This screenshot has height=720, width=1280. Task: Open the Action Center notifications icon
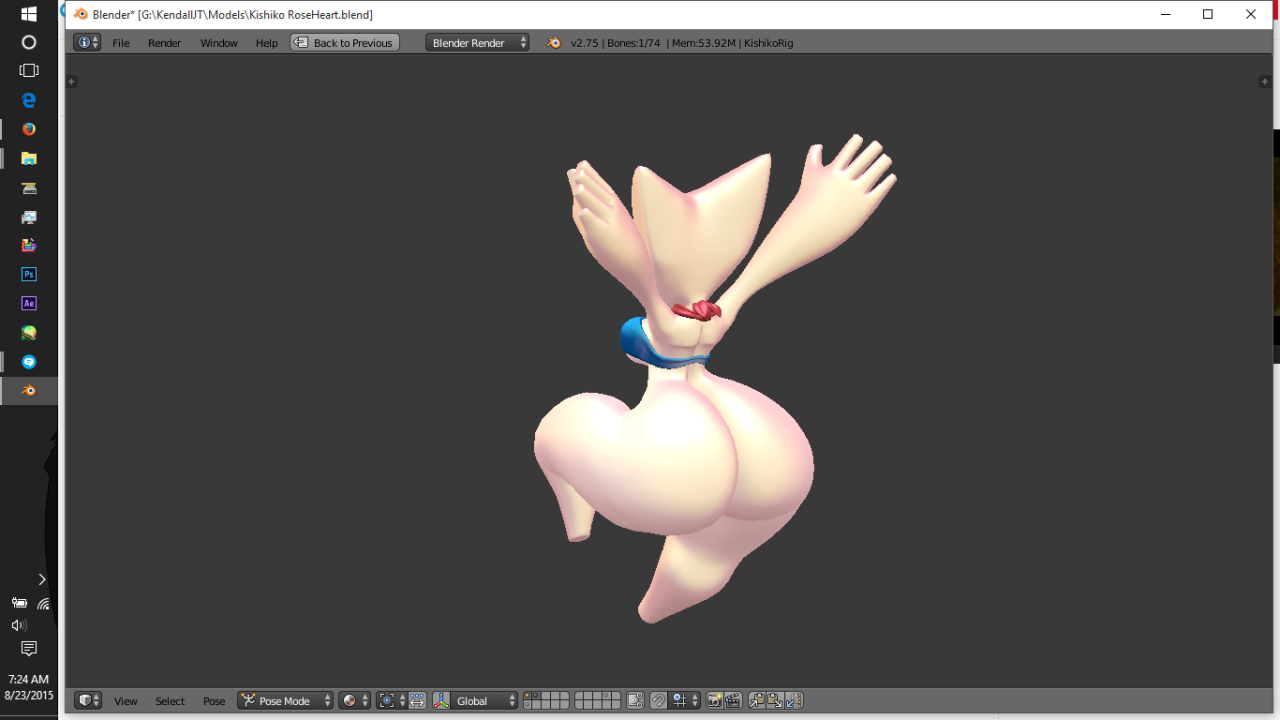pyautogui.click(x=29, y=649)
